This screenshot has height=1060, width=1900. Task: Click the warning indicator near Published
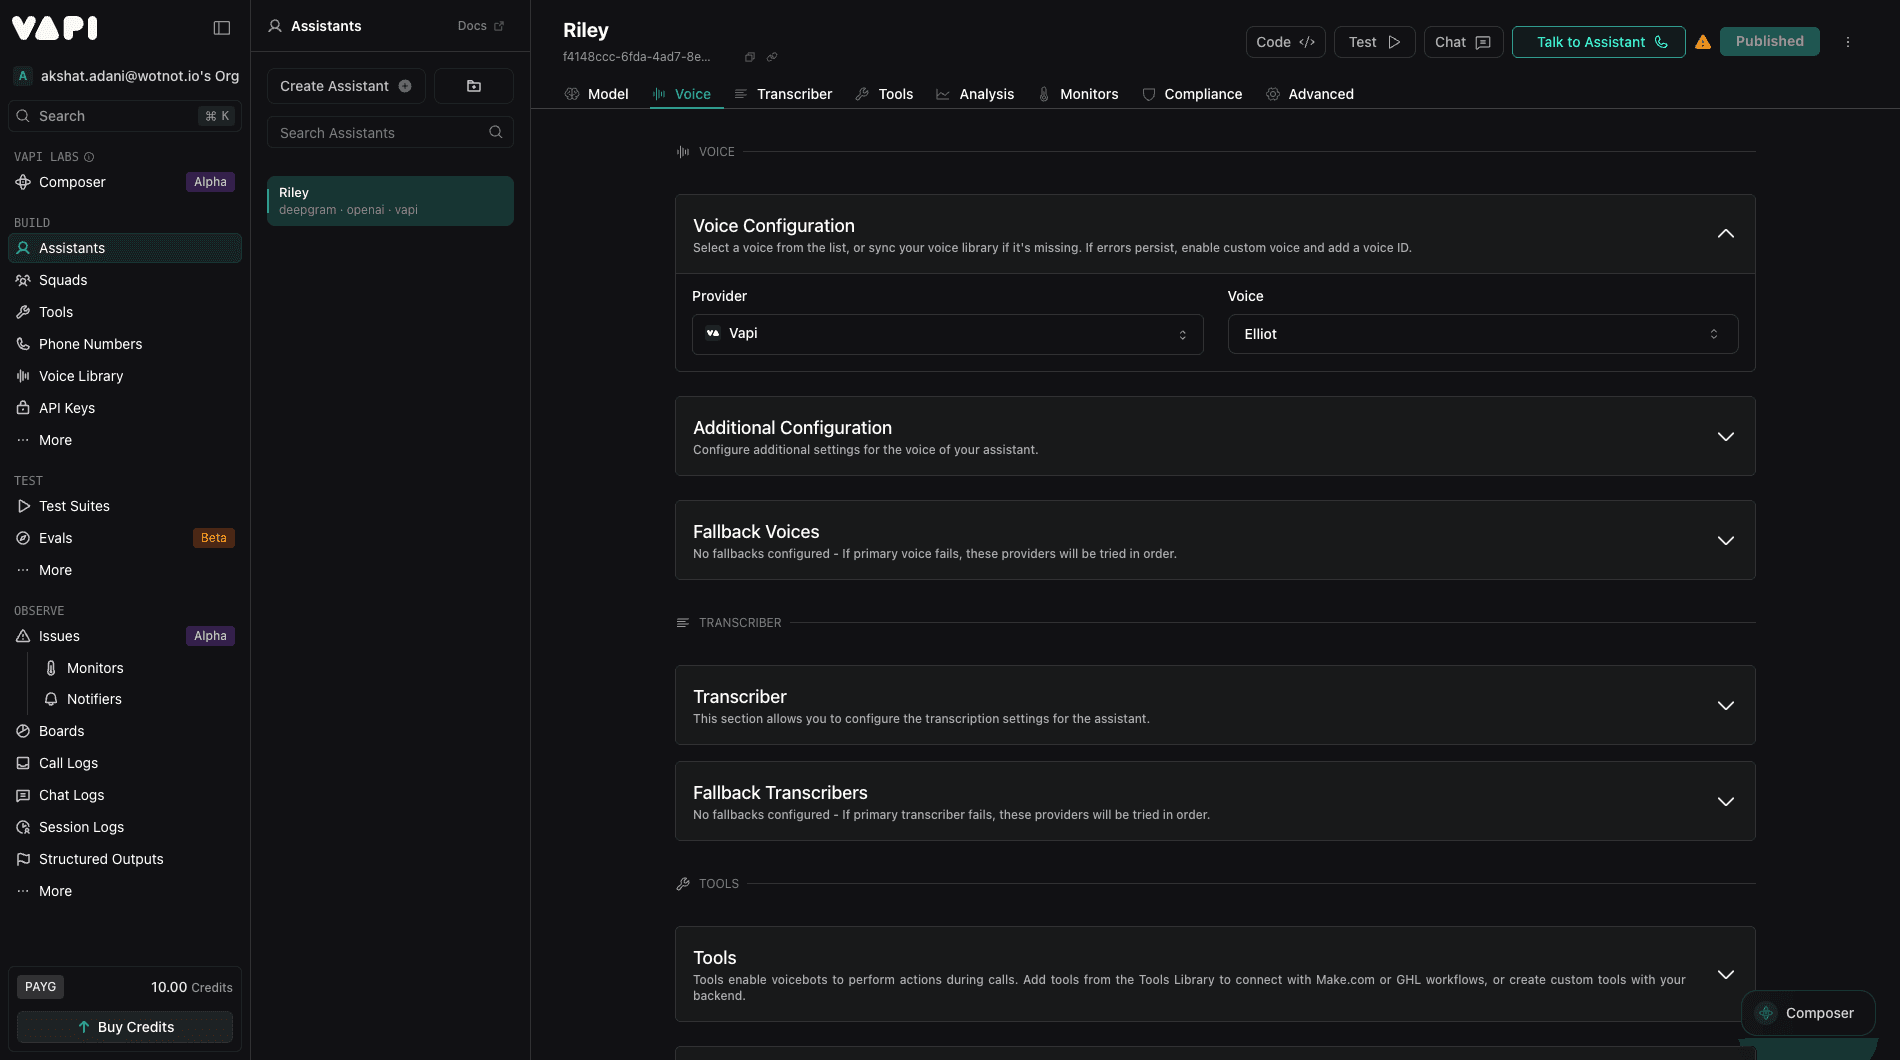point(1703,41)
